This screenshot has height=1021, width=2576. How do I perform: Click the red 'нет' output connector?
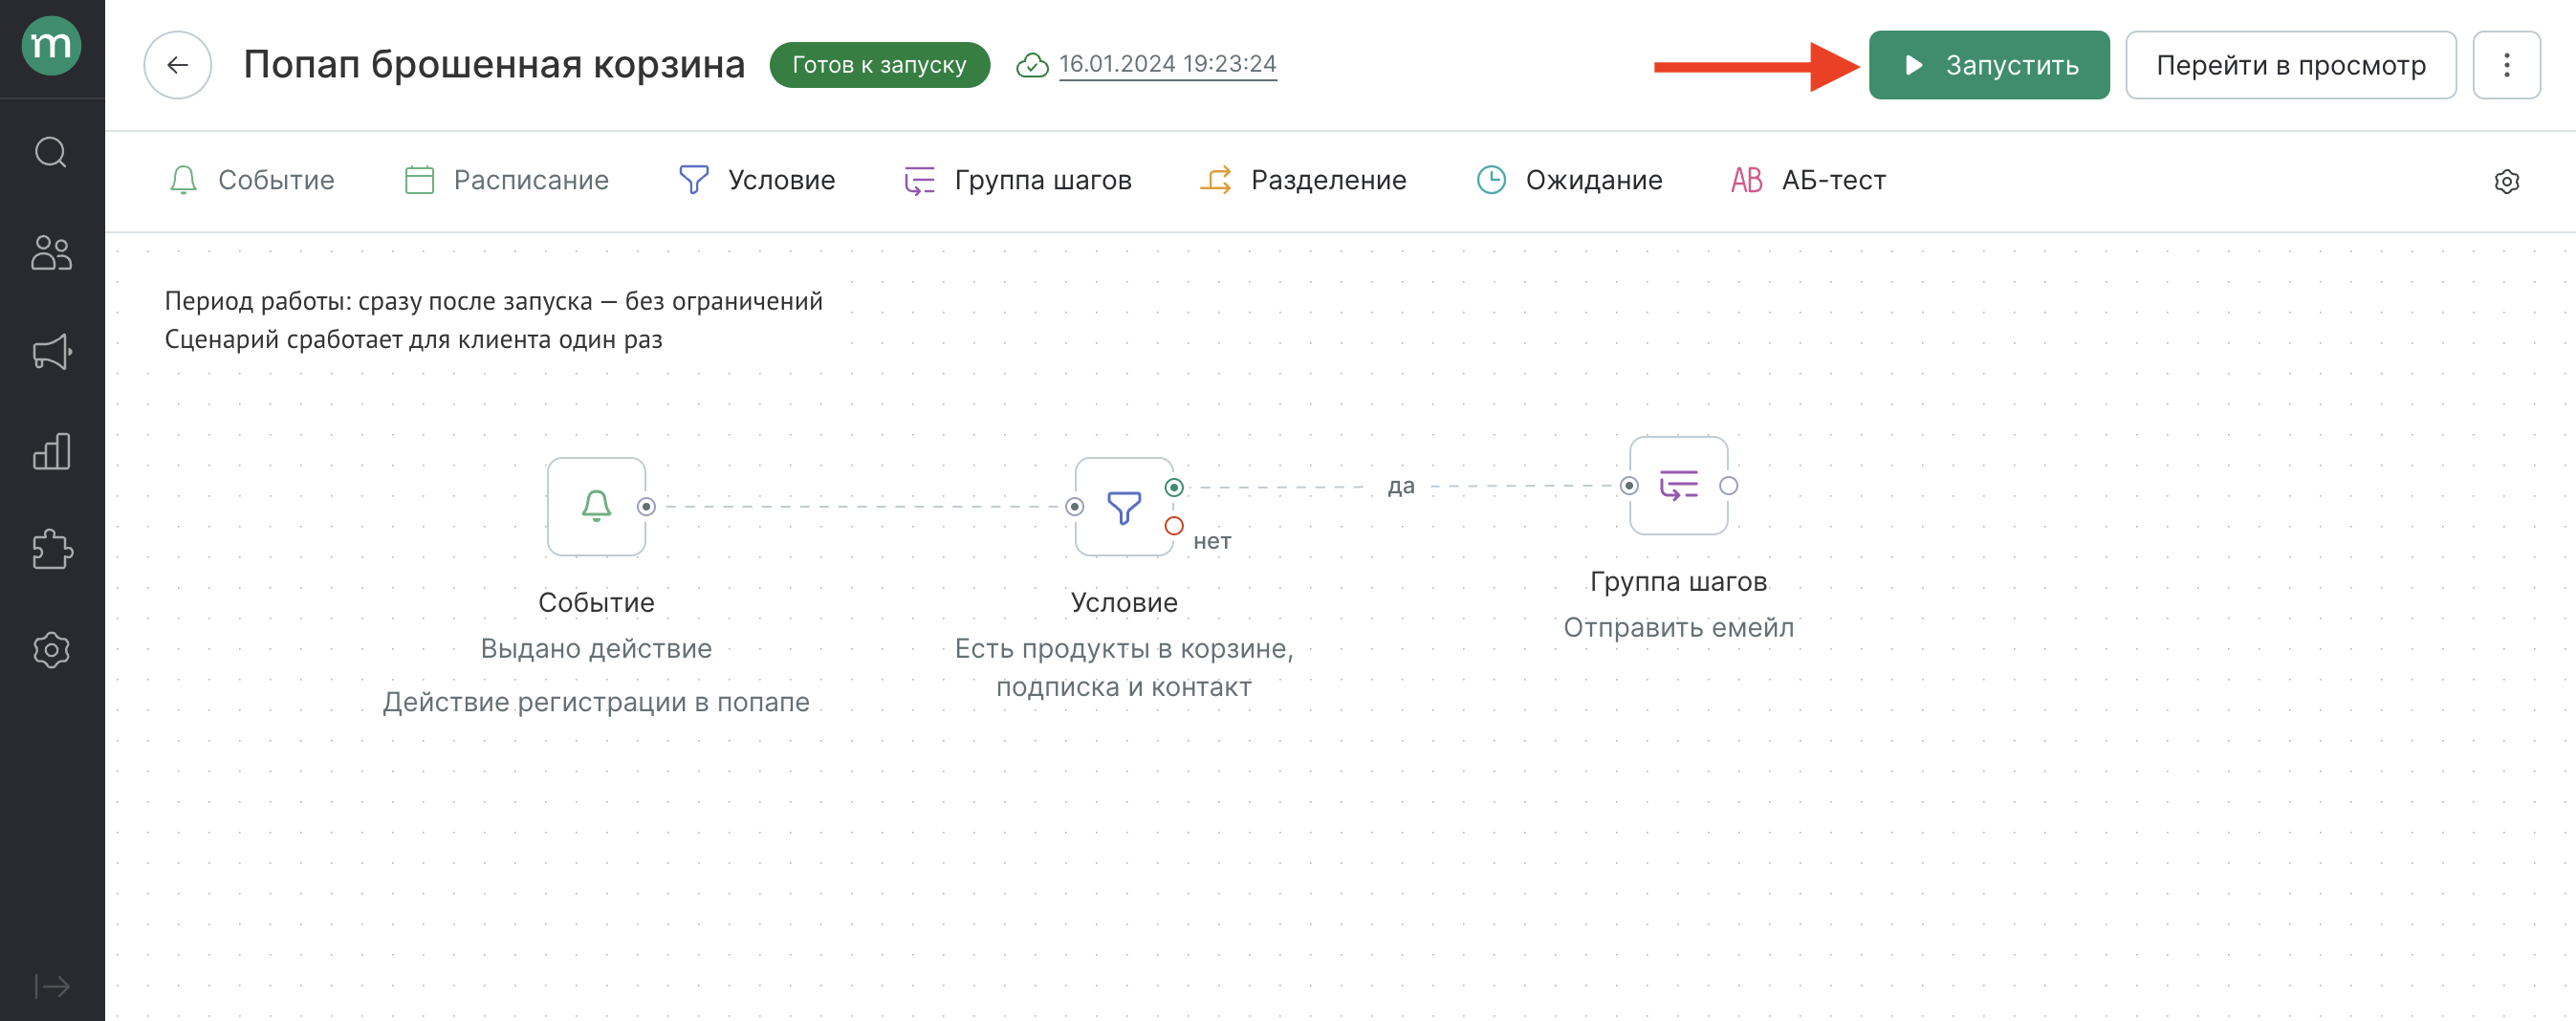[1174, 525]
